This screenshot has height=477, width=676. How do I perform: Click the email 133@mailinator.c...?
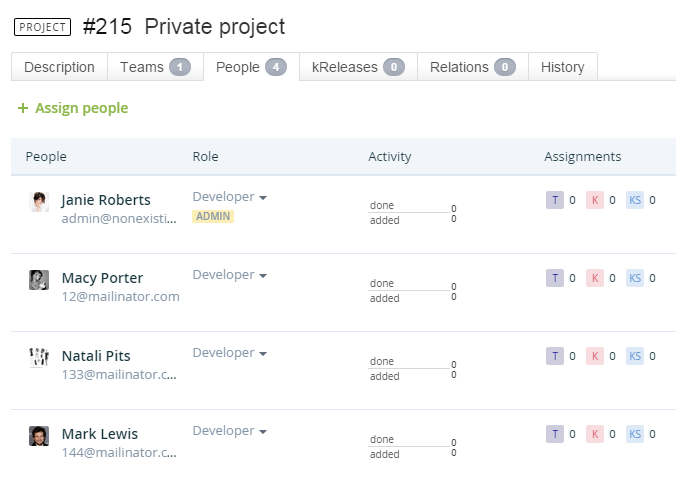tap(119, 375)
